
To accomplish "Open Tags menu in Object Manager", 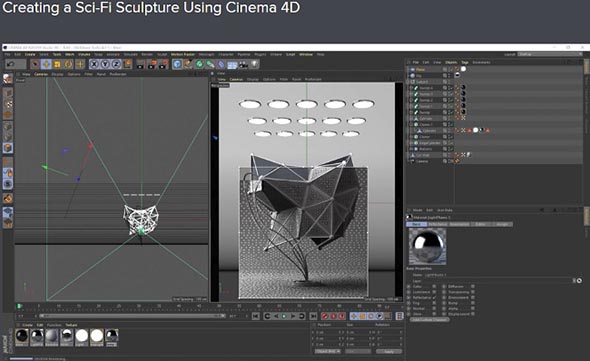I will 465,62.
